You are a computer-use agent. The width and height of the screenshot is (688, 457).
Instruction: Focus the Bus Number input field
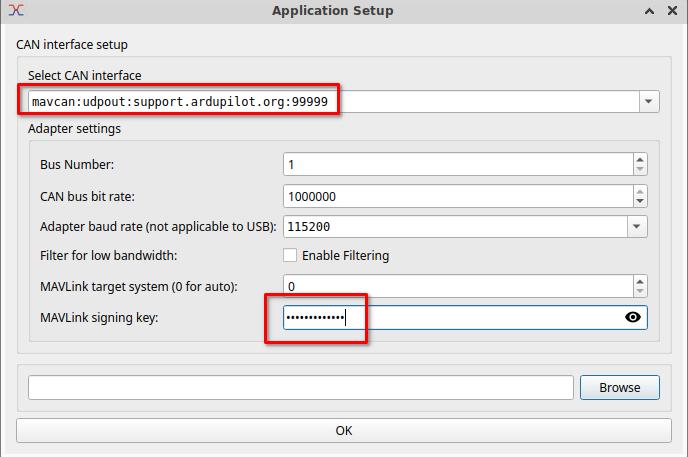tap(457, 164)
